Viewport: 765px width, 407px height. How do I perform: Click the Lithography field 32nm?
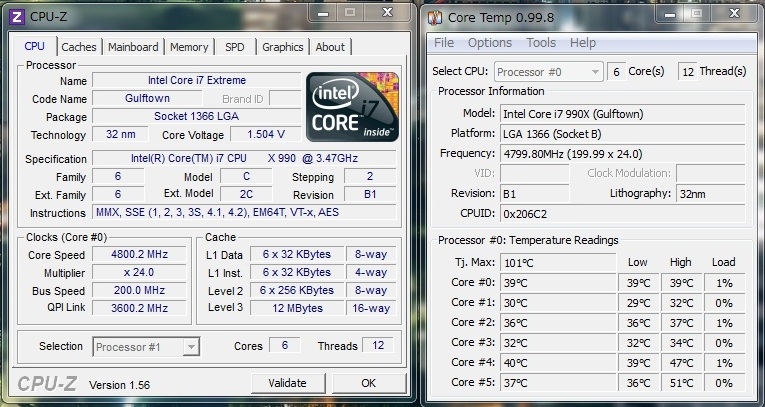(x=710, y=194)
